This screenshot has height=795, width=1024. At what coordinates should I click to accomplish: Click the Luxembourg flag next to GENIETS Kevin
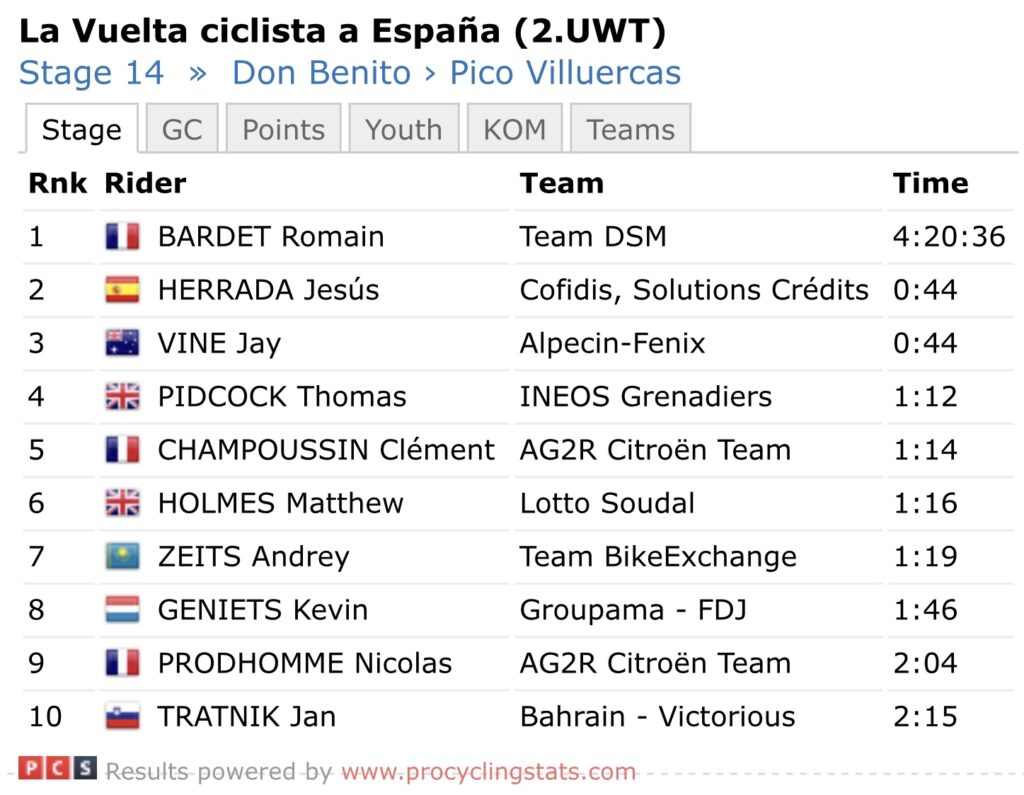pos(122,610)
